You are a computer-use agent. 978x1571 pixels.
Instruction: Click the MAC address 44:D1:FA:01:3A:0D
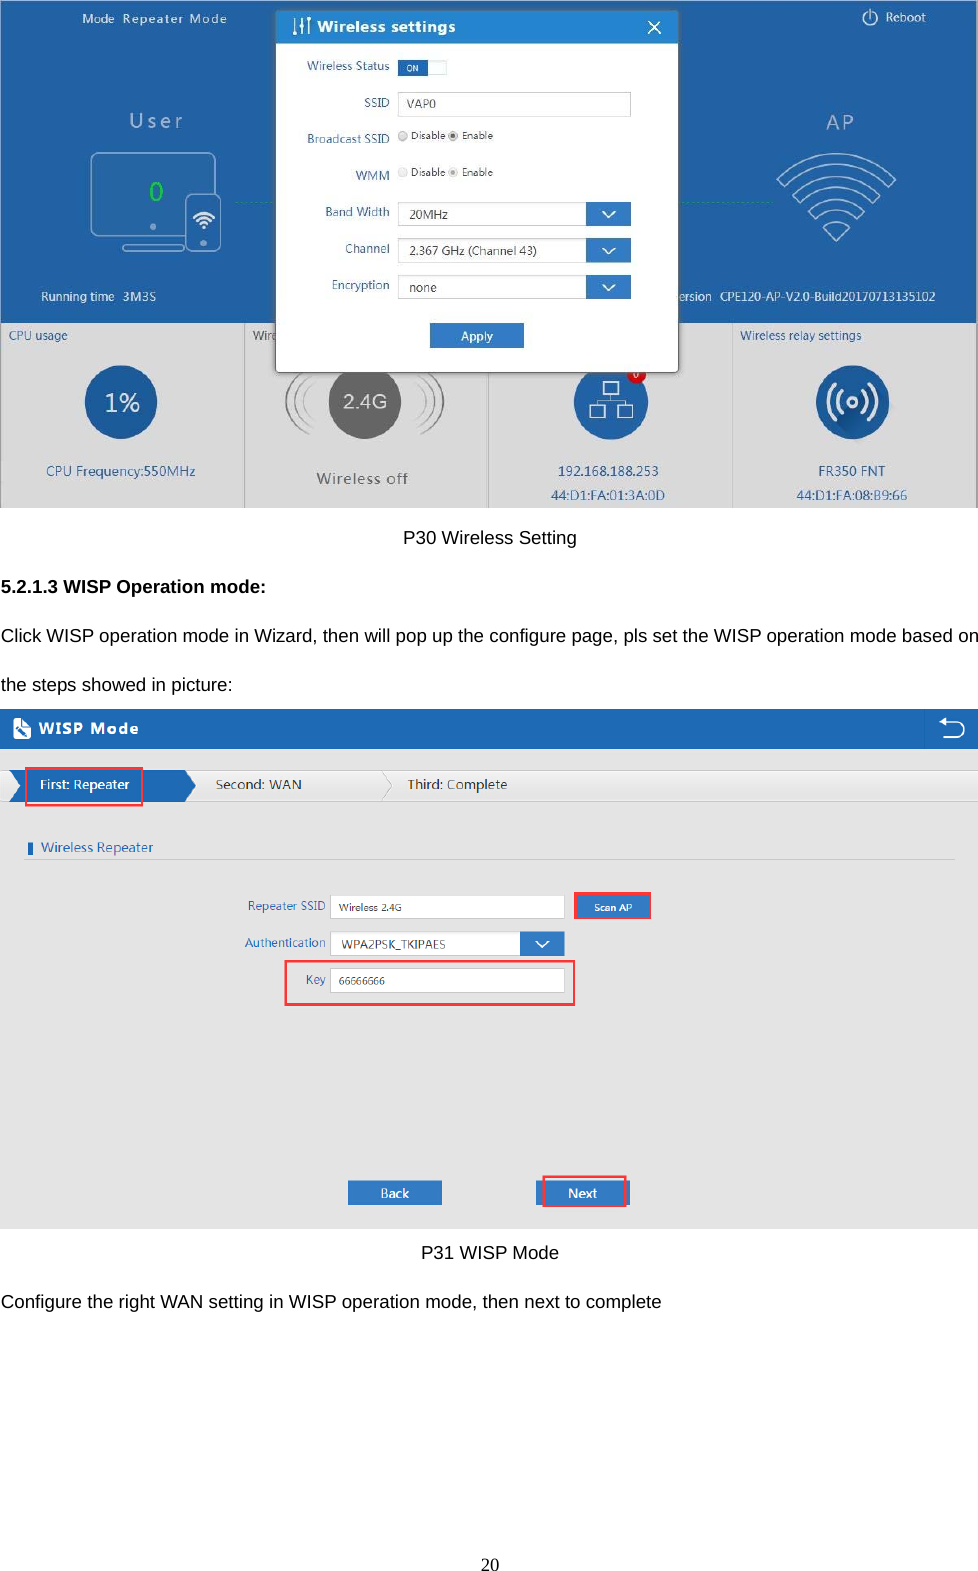coord(608,495)
